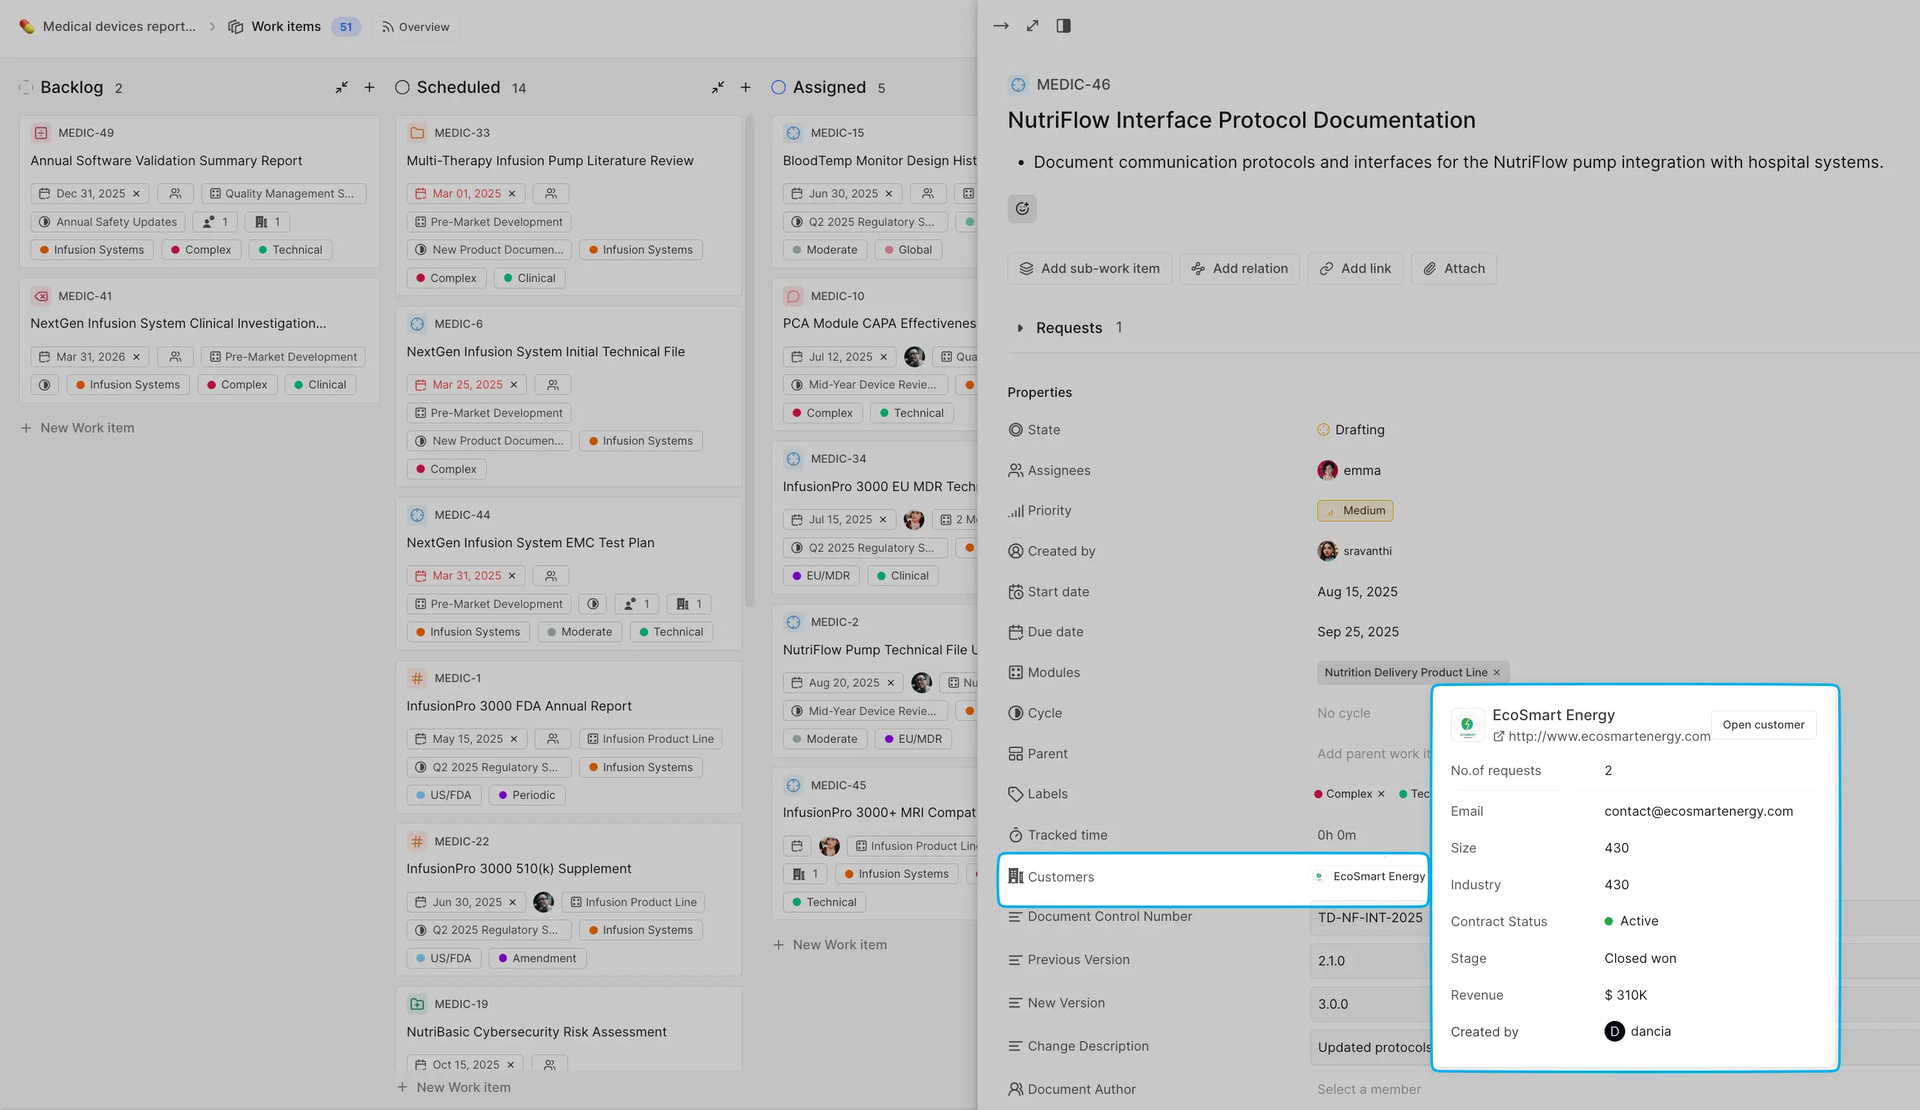Click Add sub-work item button
Viewport: 1920px width, 1110px height.
(1089, 269)
